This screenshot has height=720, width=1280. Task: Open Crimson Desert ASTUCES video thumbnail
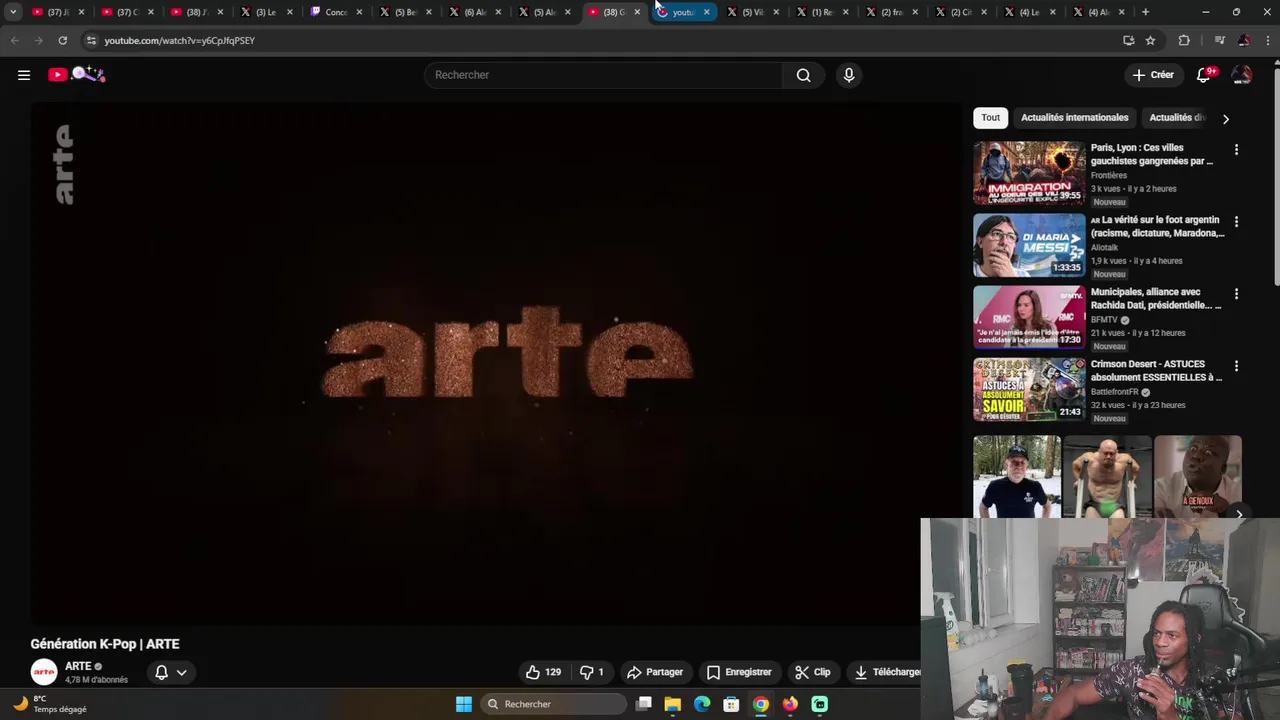1029,389
